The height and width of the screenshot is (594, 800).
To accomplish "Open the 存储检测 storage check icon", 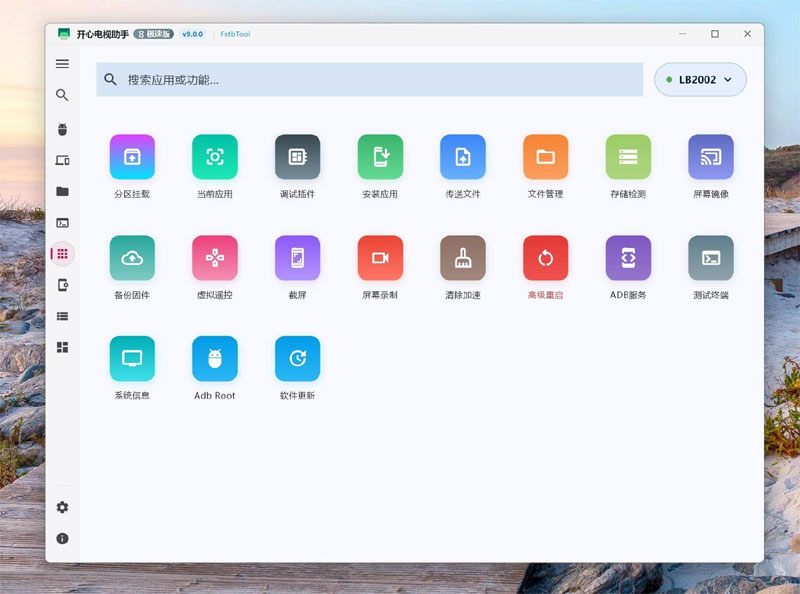I will [x=628, y=157].
